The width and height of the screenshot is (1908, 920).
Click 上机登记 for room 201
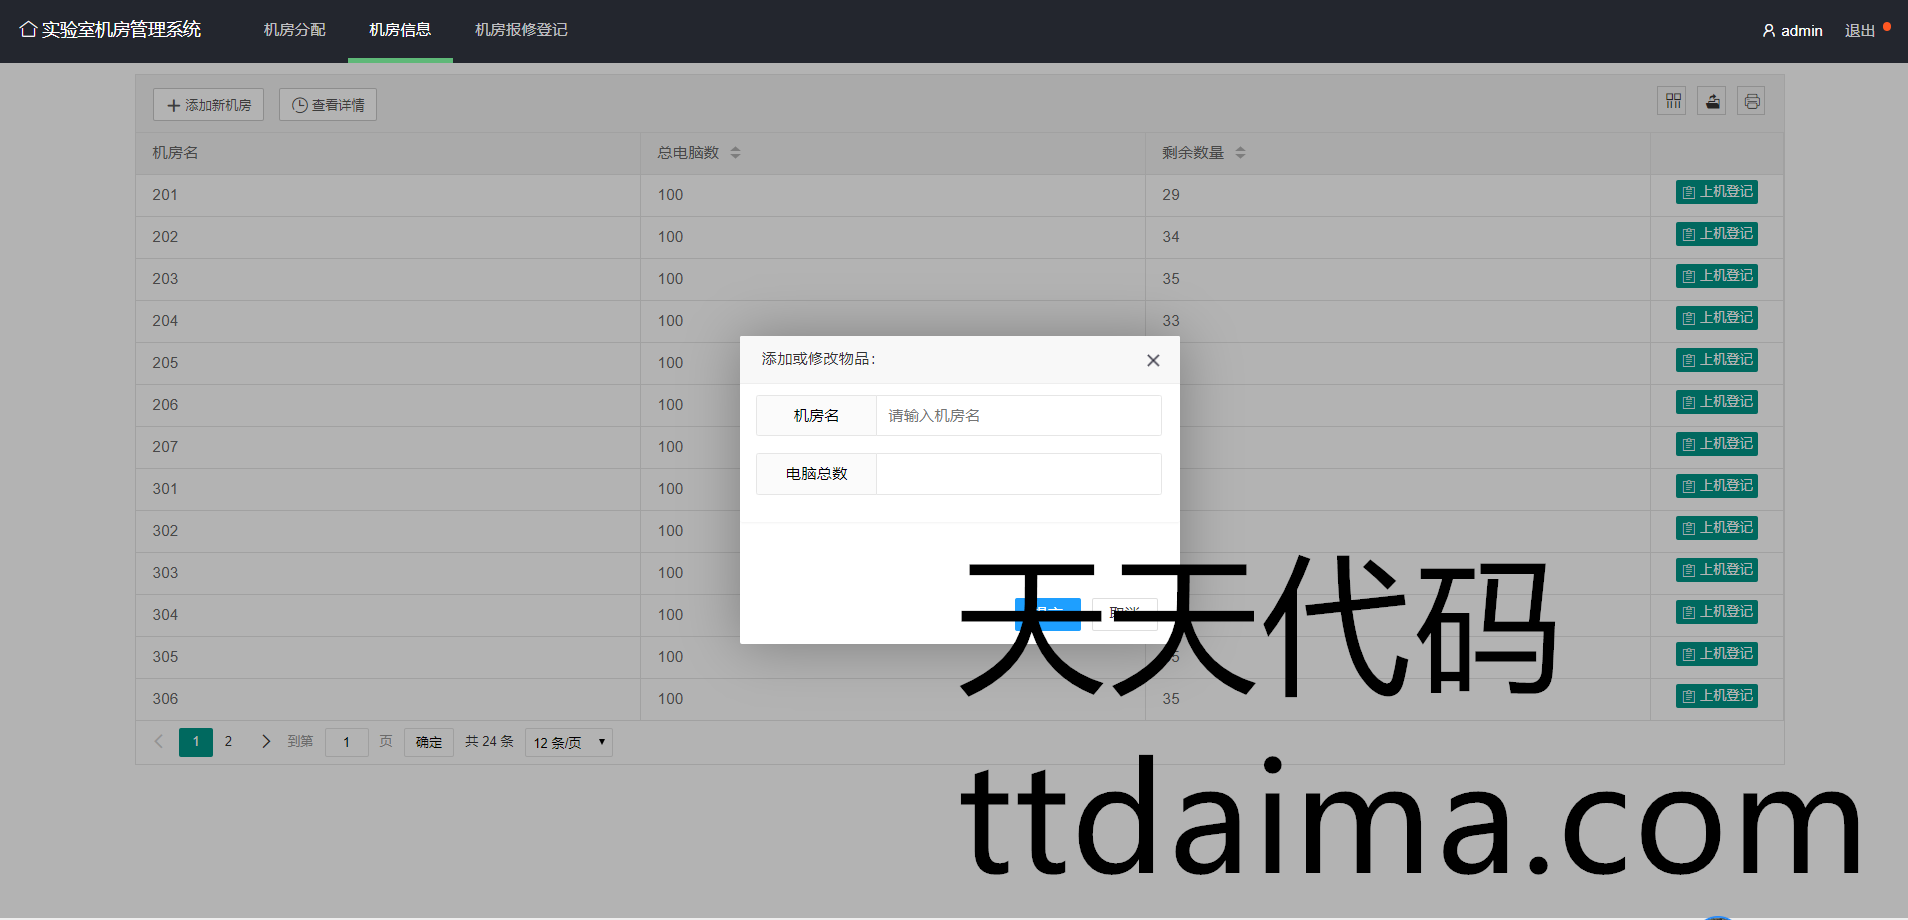pyautogui.click(x=1716, y=192)
